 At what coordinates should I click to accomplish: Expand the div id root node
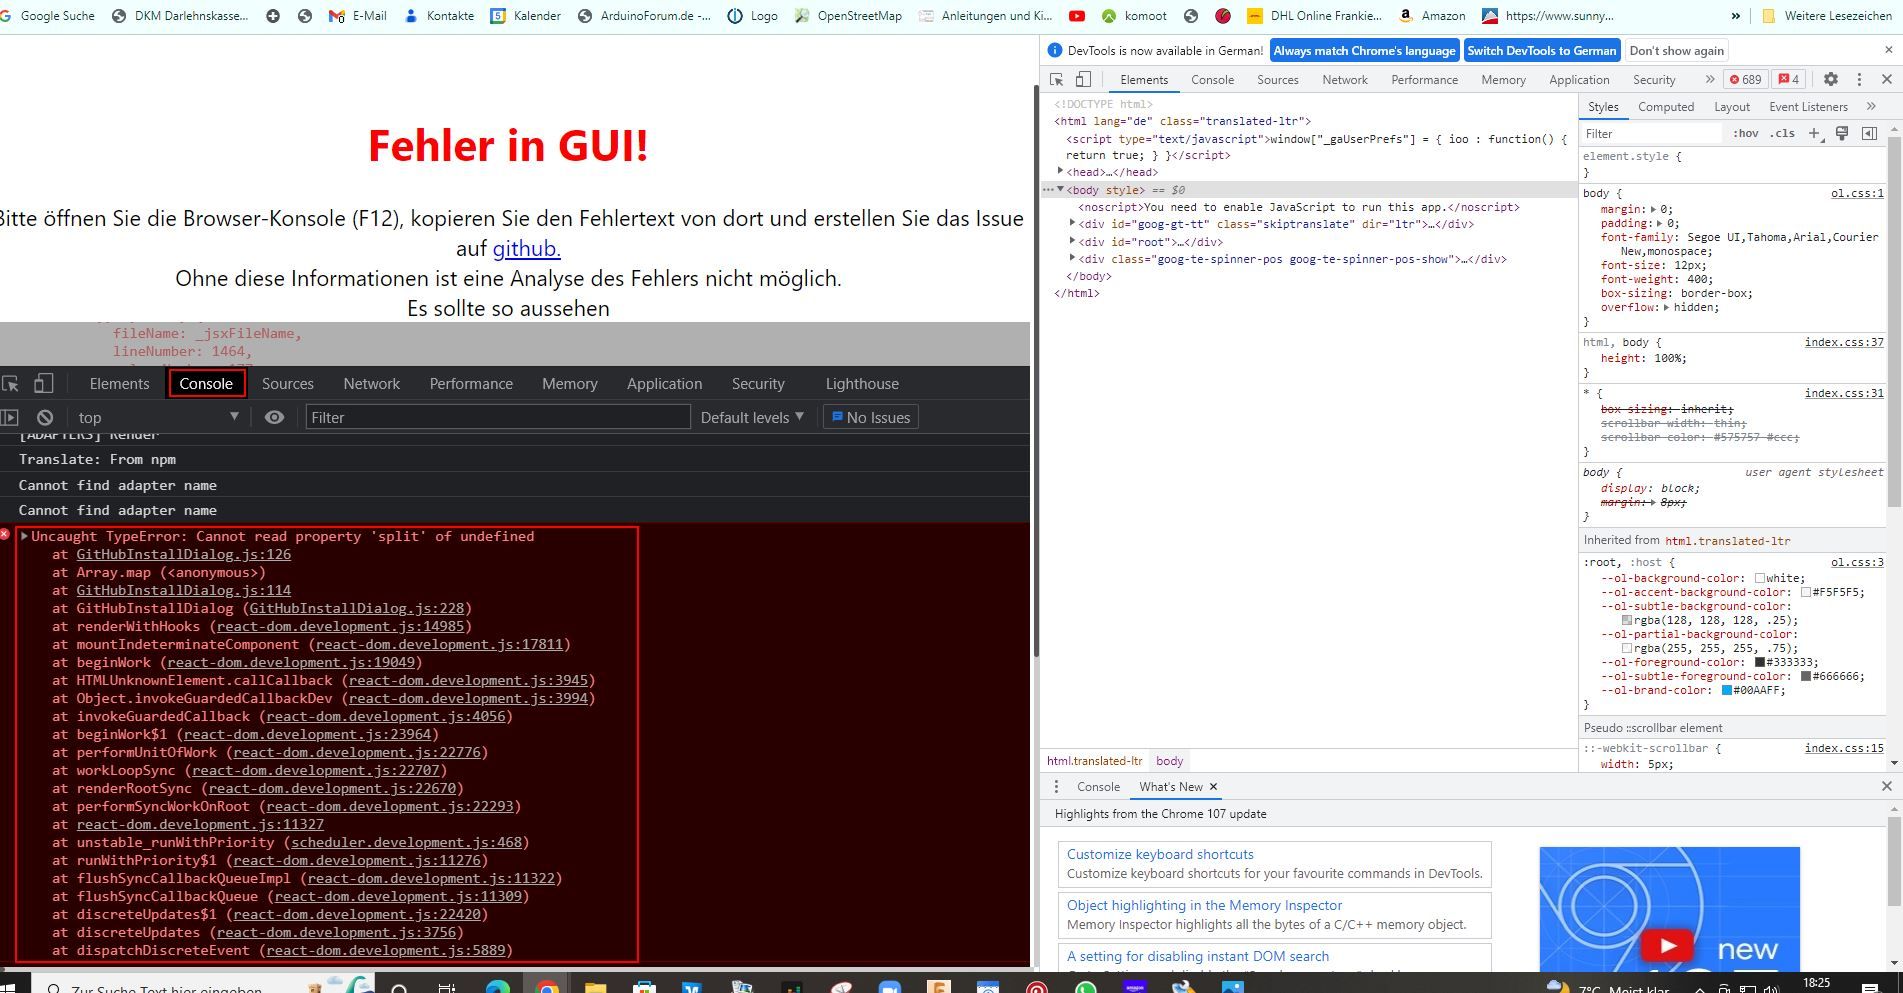coord(1072,241)
